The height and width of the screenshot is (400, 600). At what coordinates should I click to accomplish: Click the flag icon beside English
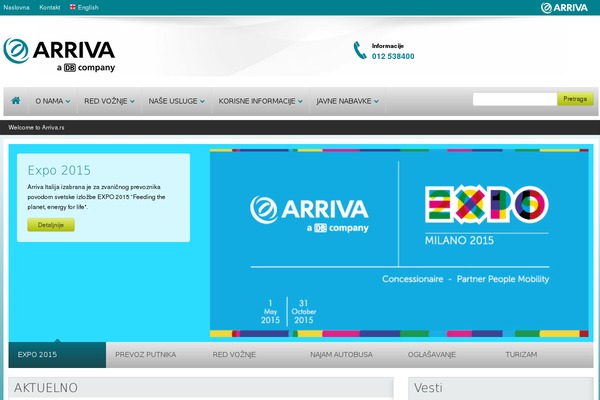73,7
